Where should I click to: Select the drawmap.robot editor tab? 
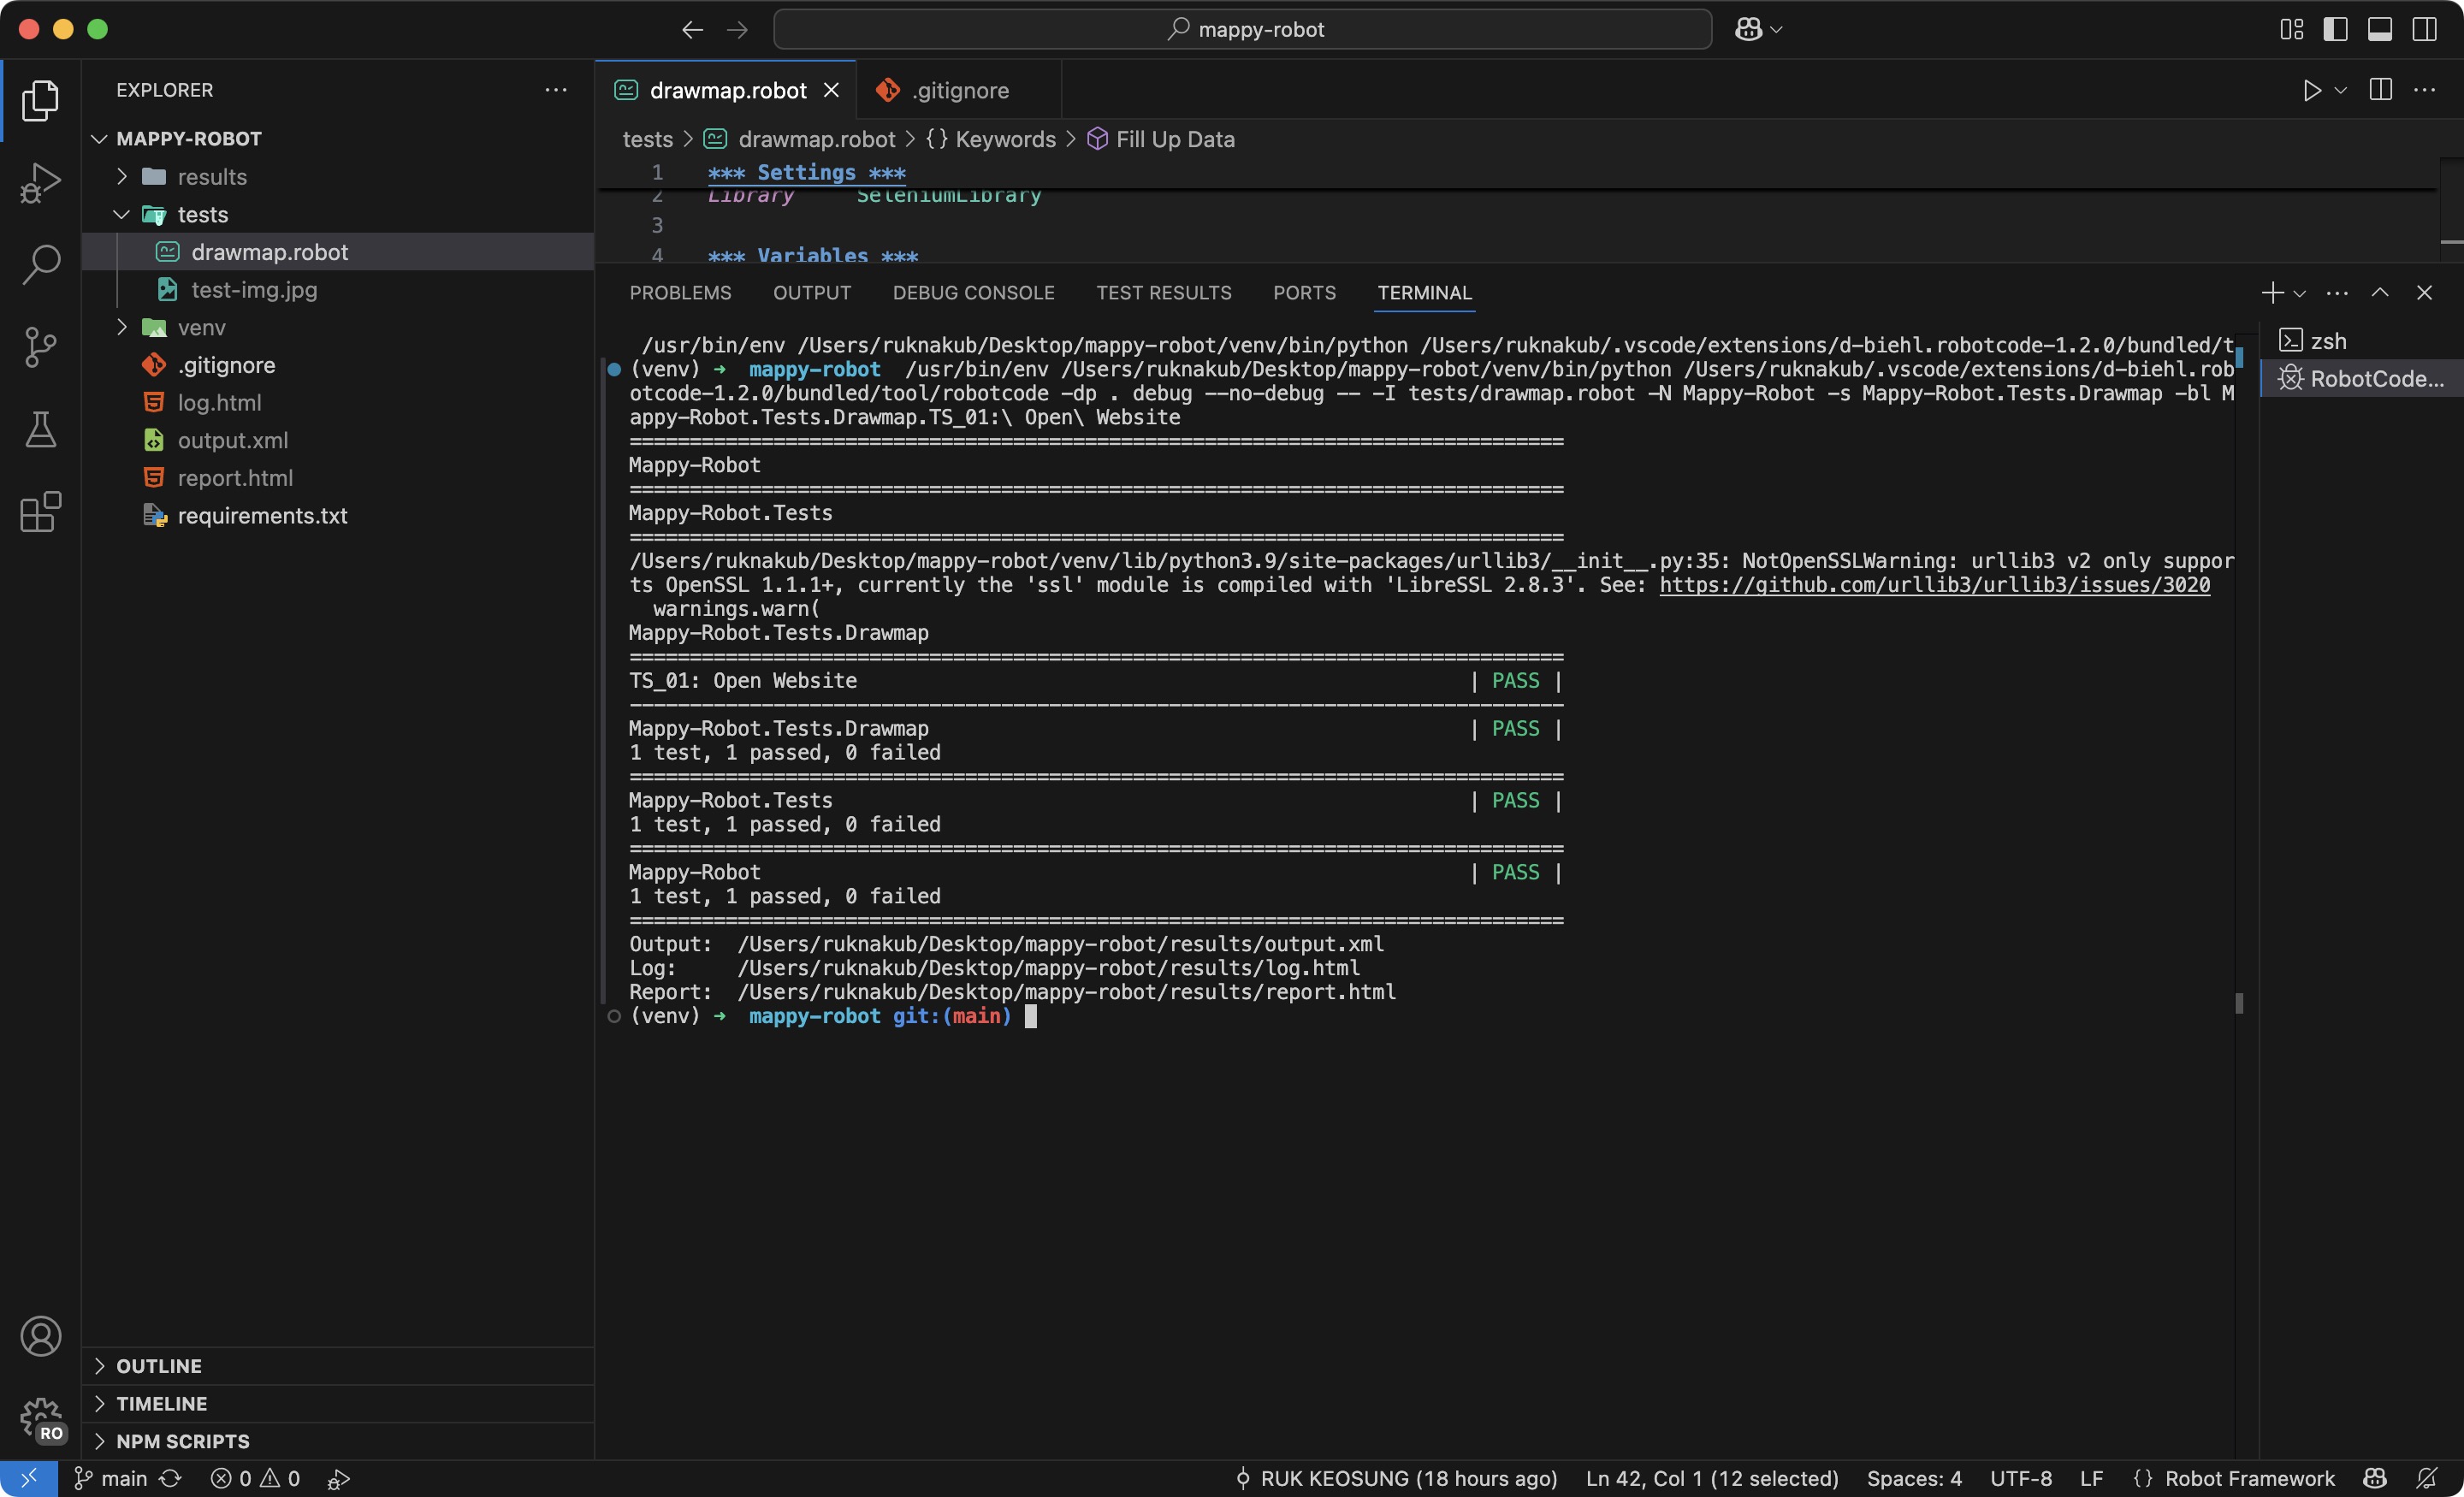727,90
